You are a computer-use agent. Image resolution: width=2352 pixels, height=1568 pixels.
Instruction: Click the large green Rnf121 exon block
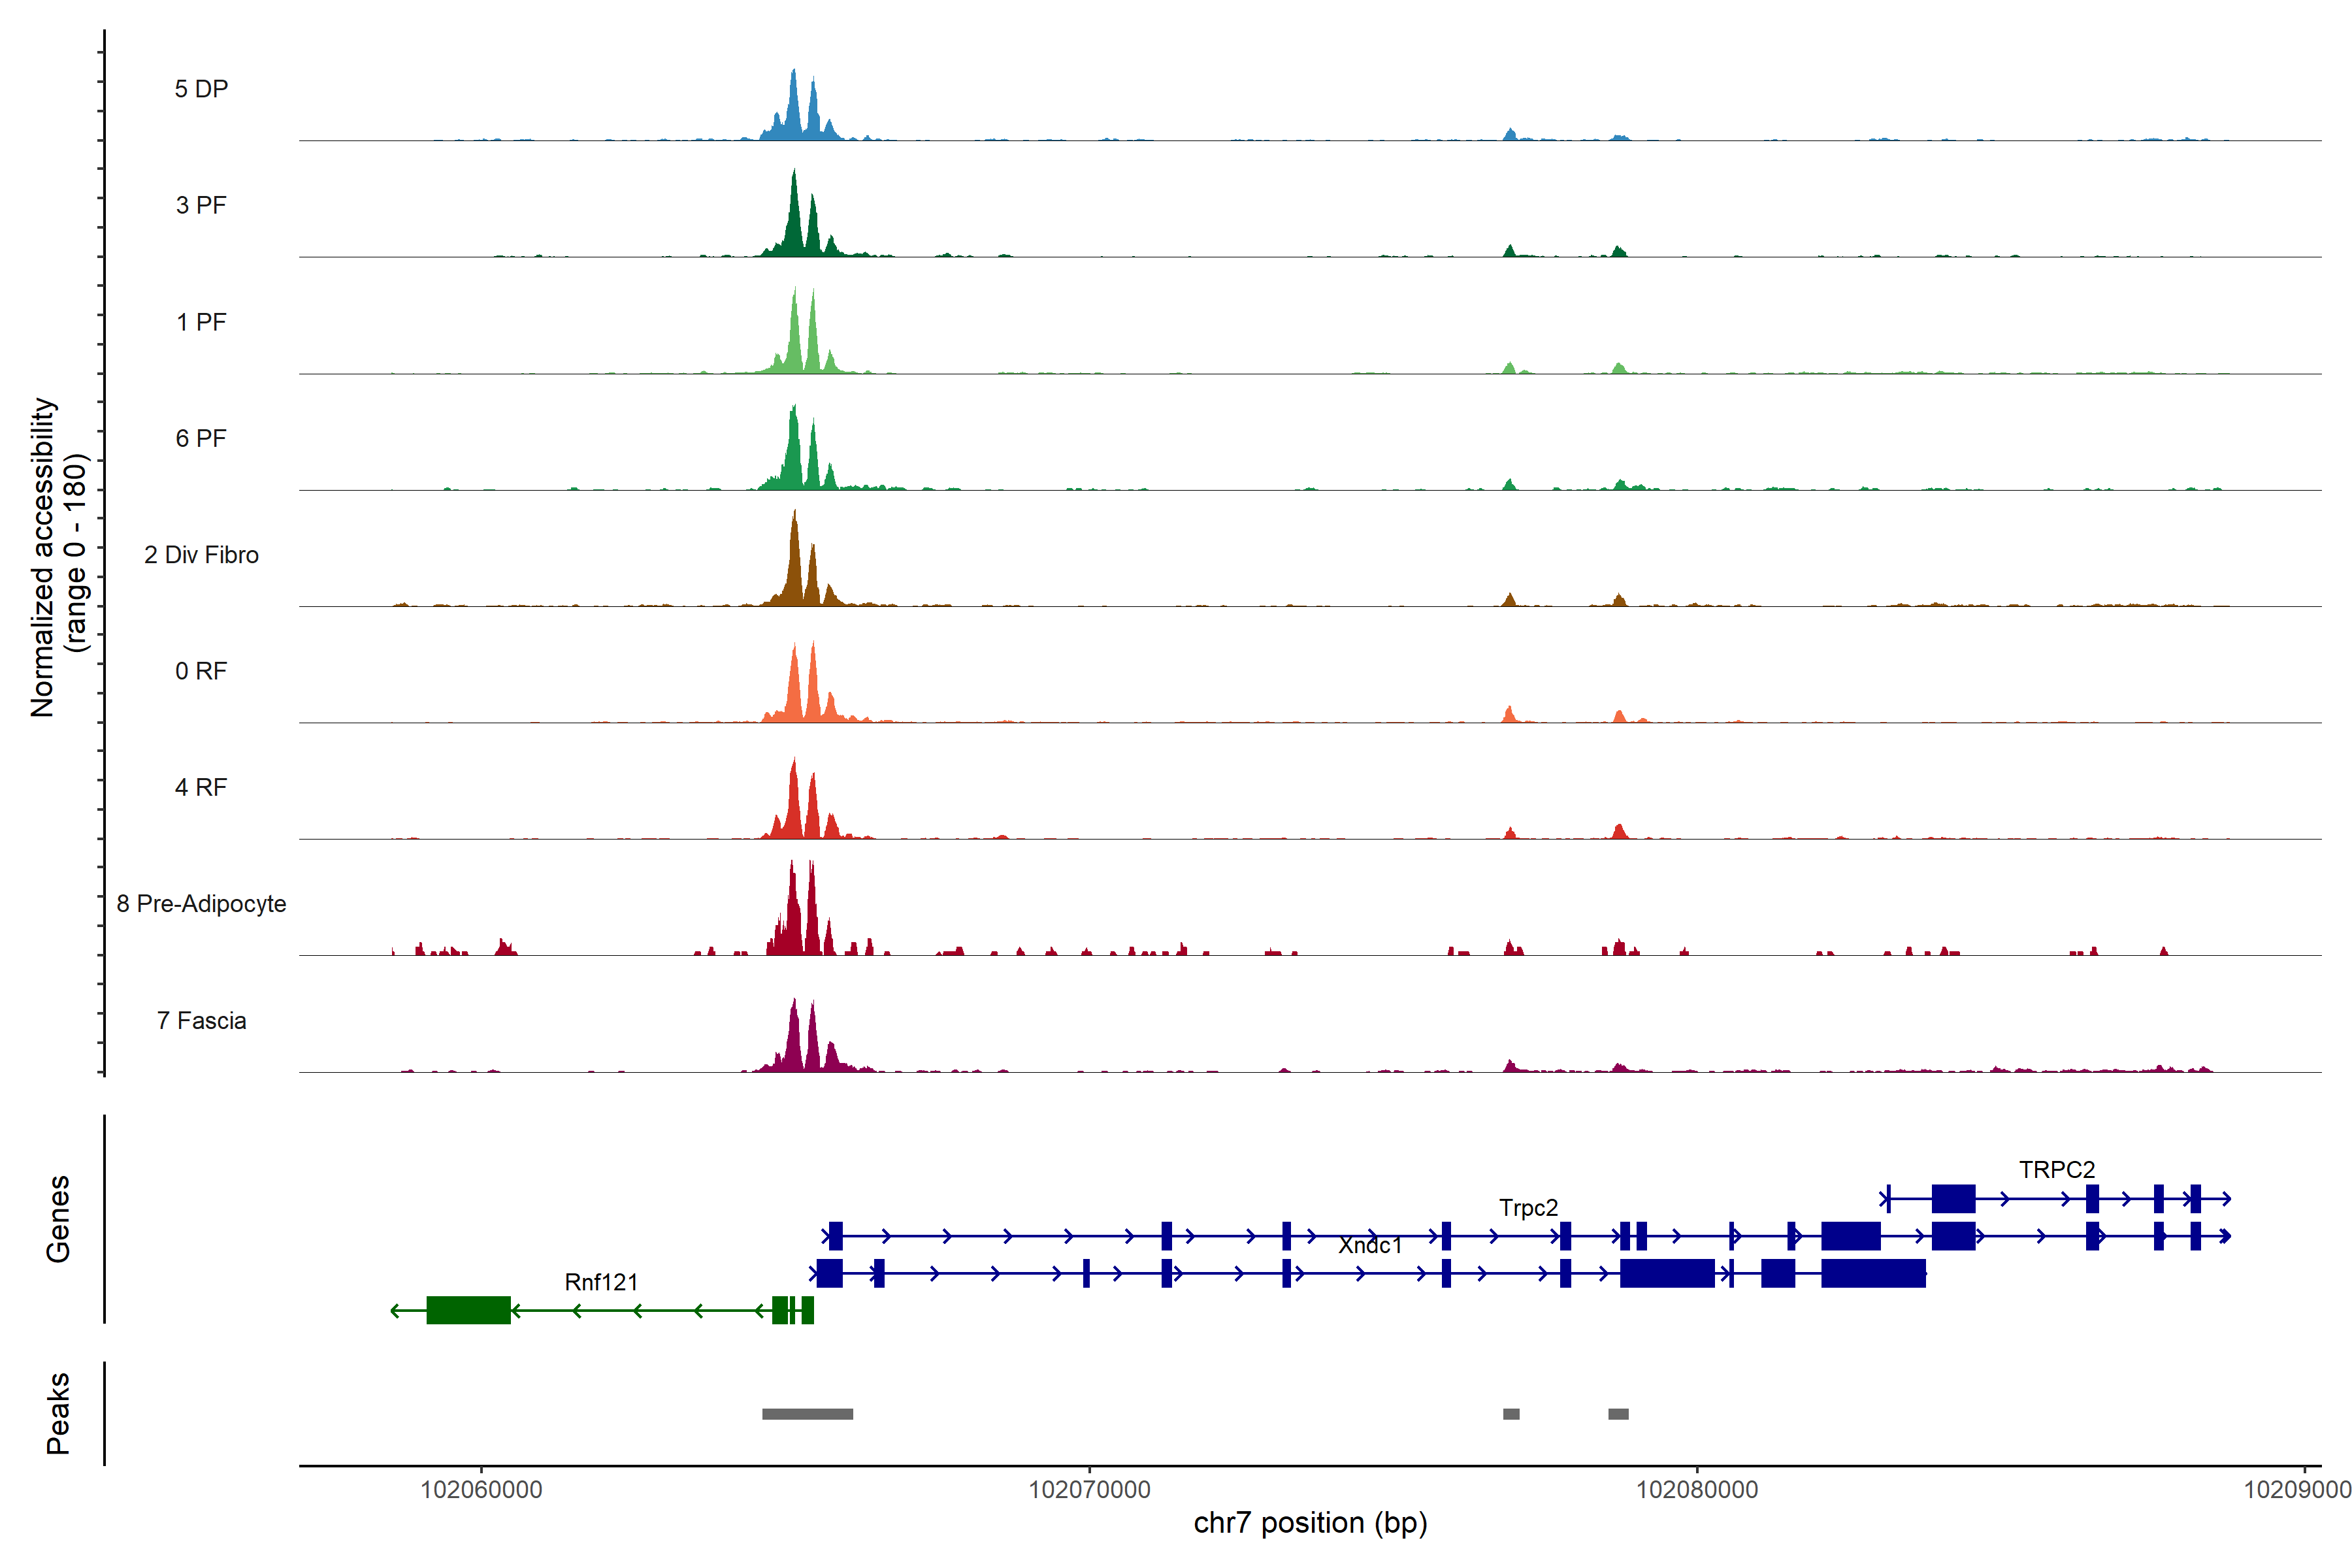[468, 1310]
